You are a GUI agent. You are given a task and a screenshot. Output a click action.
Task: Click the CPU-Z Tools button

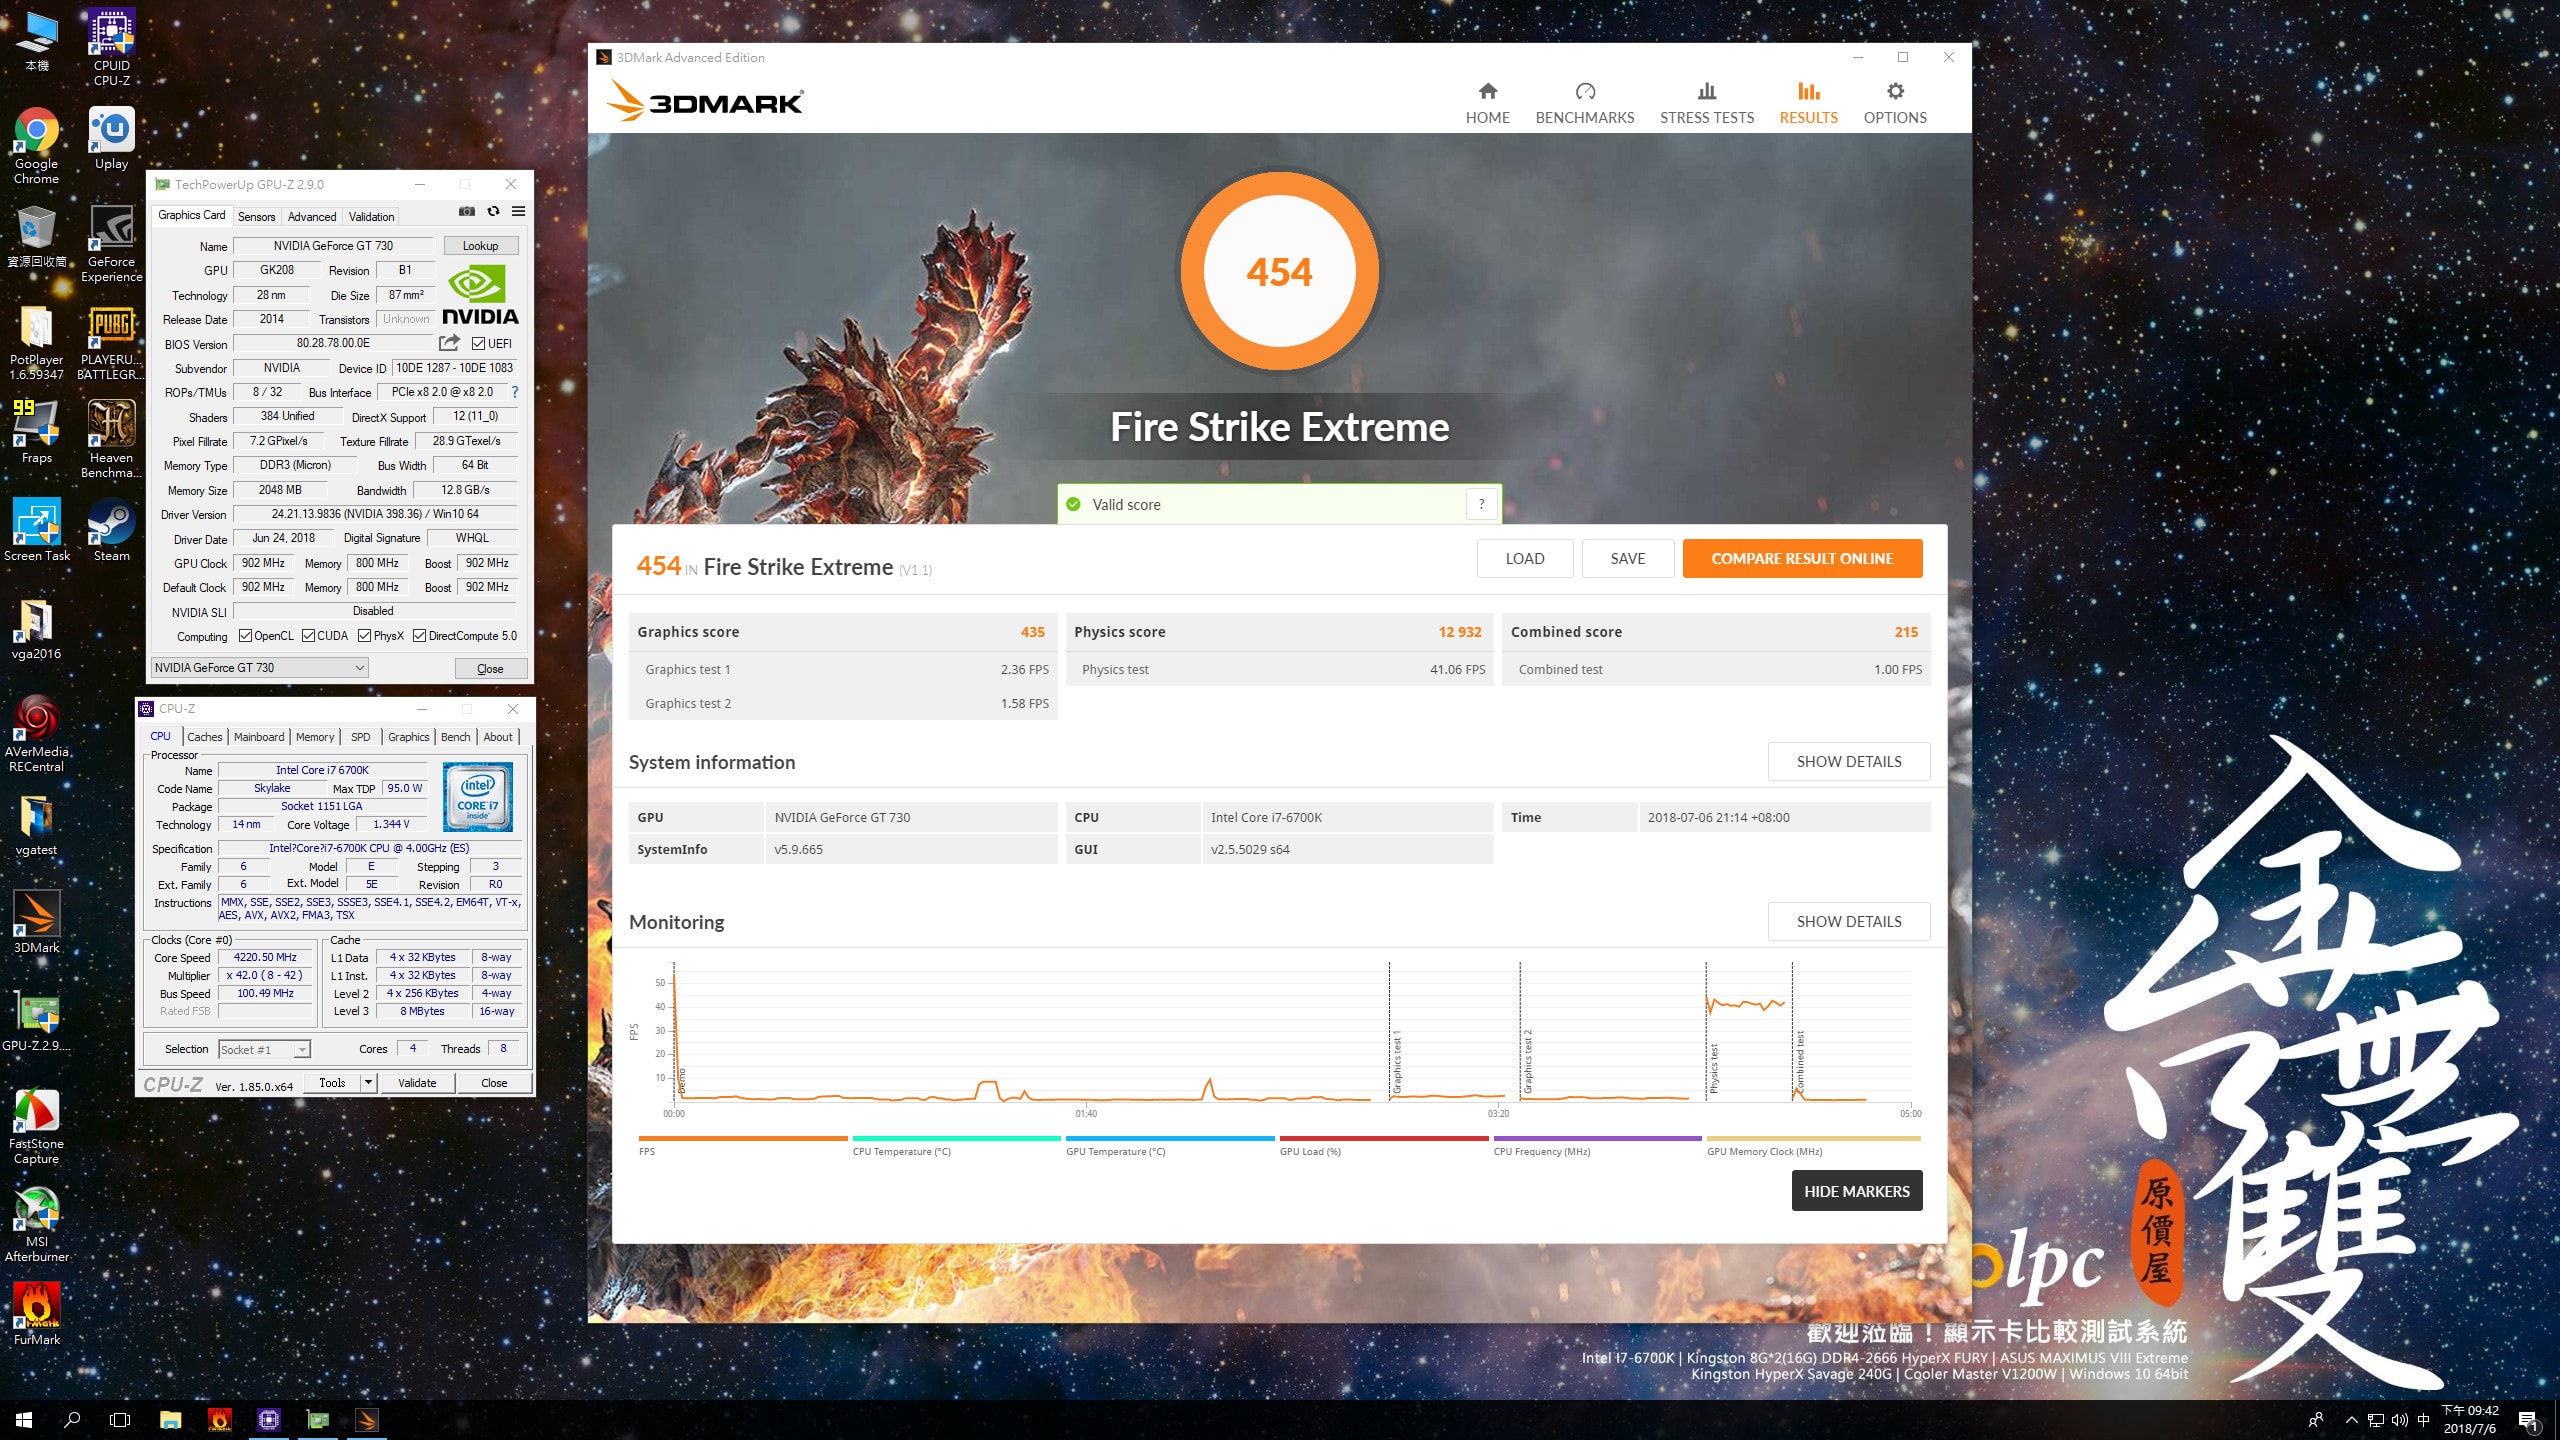click(332, 1083)
